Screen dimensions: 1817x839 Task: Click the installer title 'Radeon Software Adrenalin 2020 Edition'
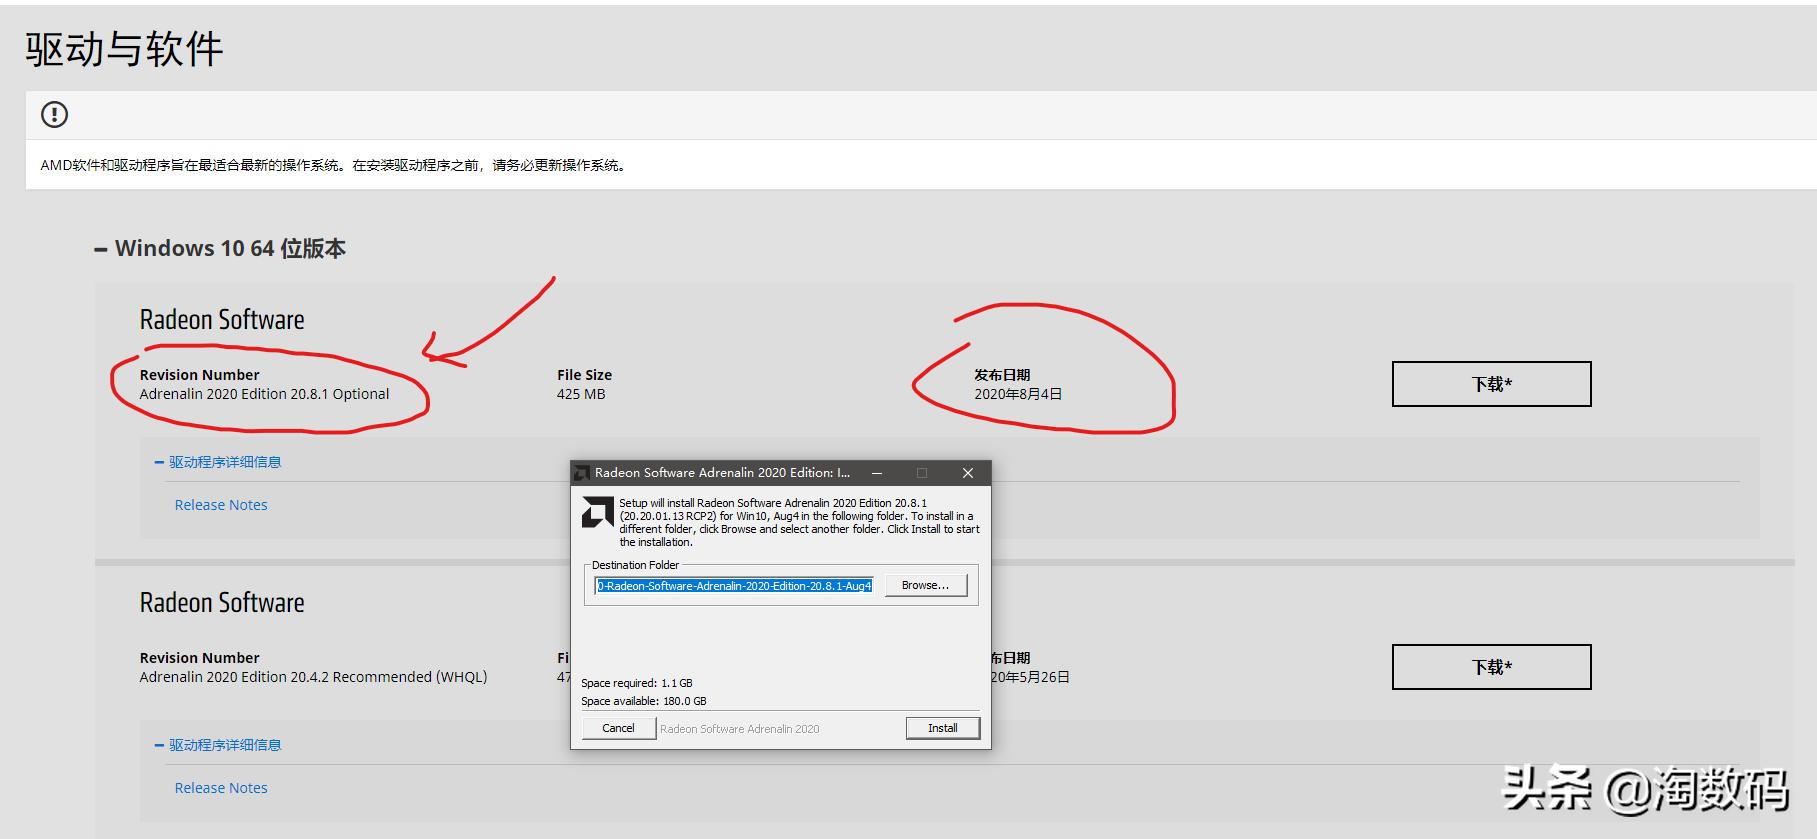click(722, 473)
